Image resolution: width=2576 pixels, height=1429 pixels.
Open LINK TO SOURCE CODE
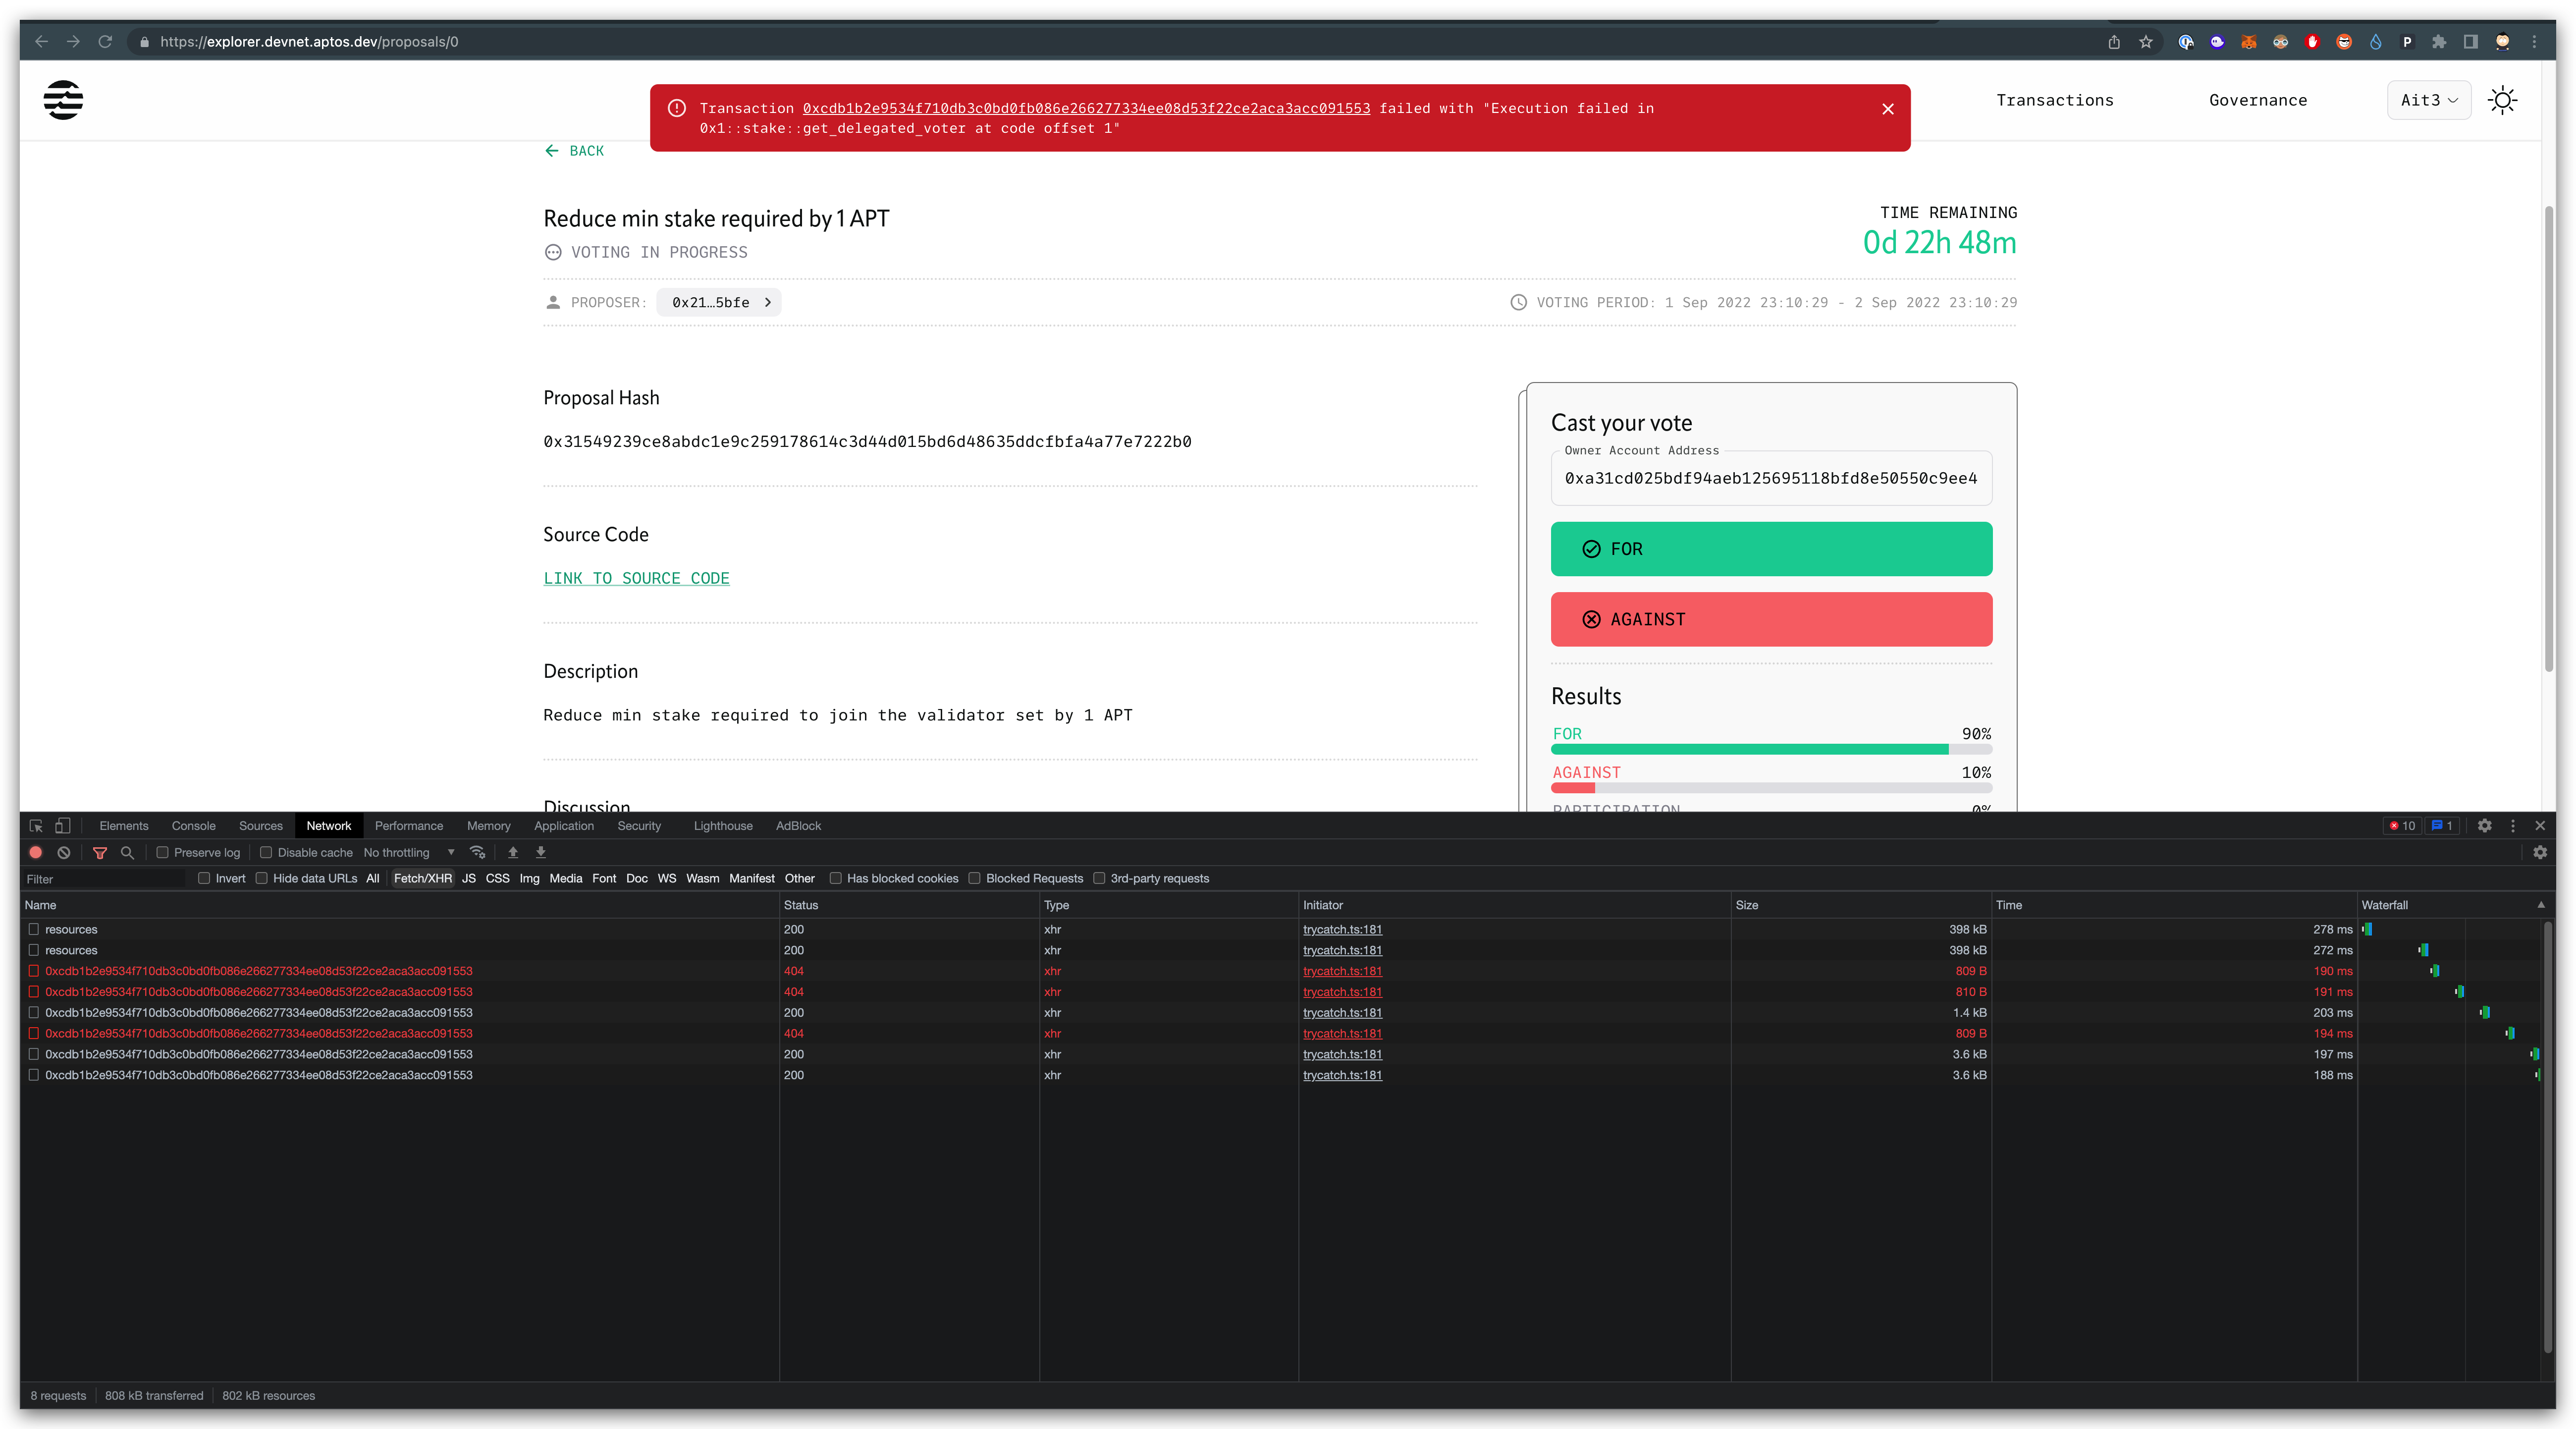coord(636,578)
